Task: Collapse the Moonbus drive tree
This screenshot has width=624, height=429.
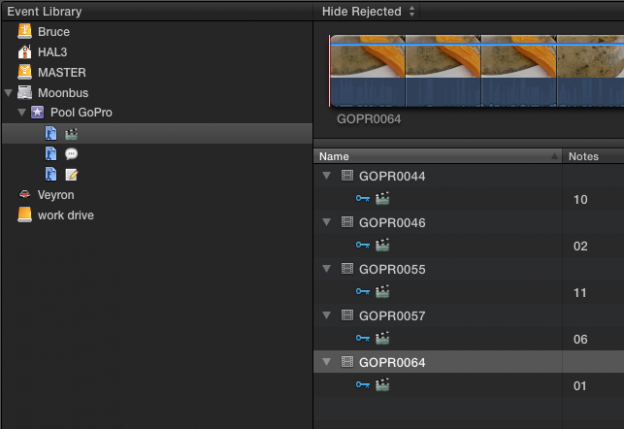Action: [x=8, y=93]
